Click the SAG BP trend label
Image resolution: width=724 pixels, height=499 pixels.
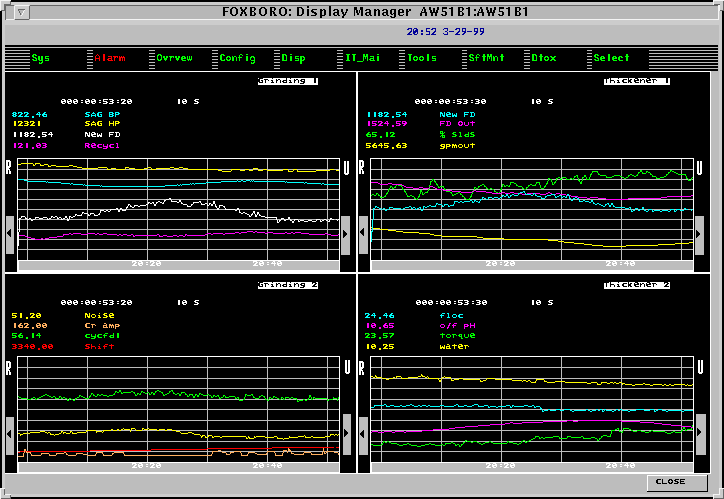pyautogui.click(x=102, y=115)
